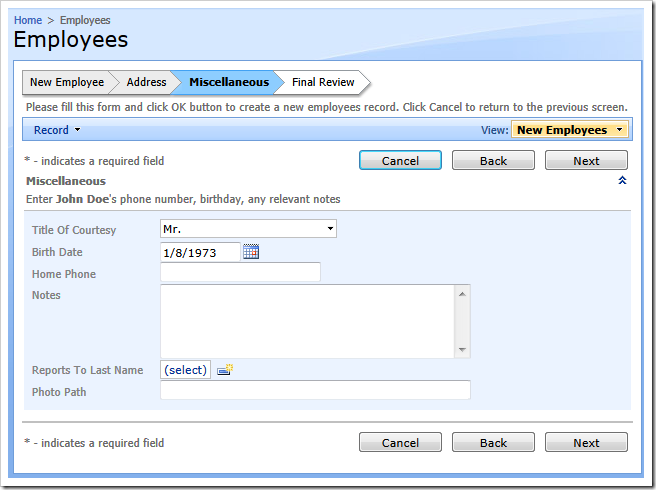Click the bottom Back button
This screenshot has height=490, width=656.
pos(493,442)
